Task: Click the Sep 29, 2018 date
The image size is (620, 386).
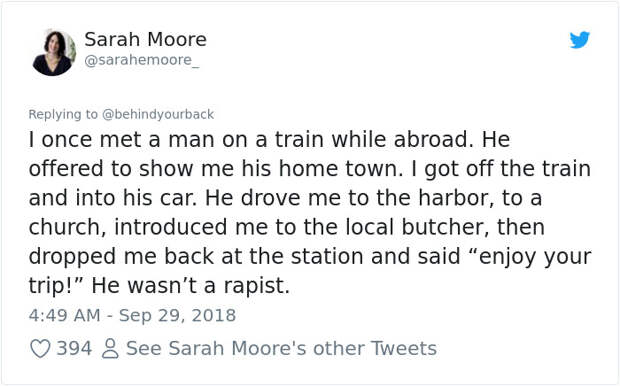Action: pos(178,315)
